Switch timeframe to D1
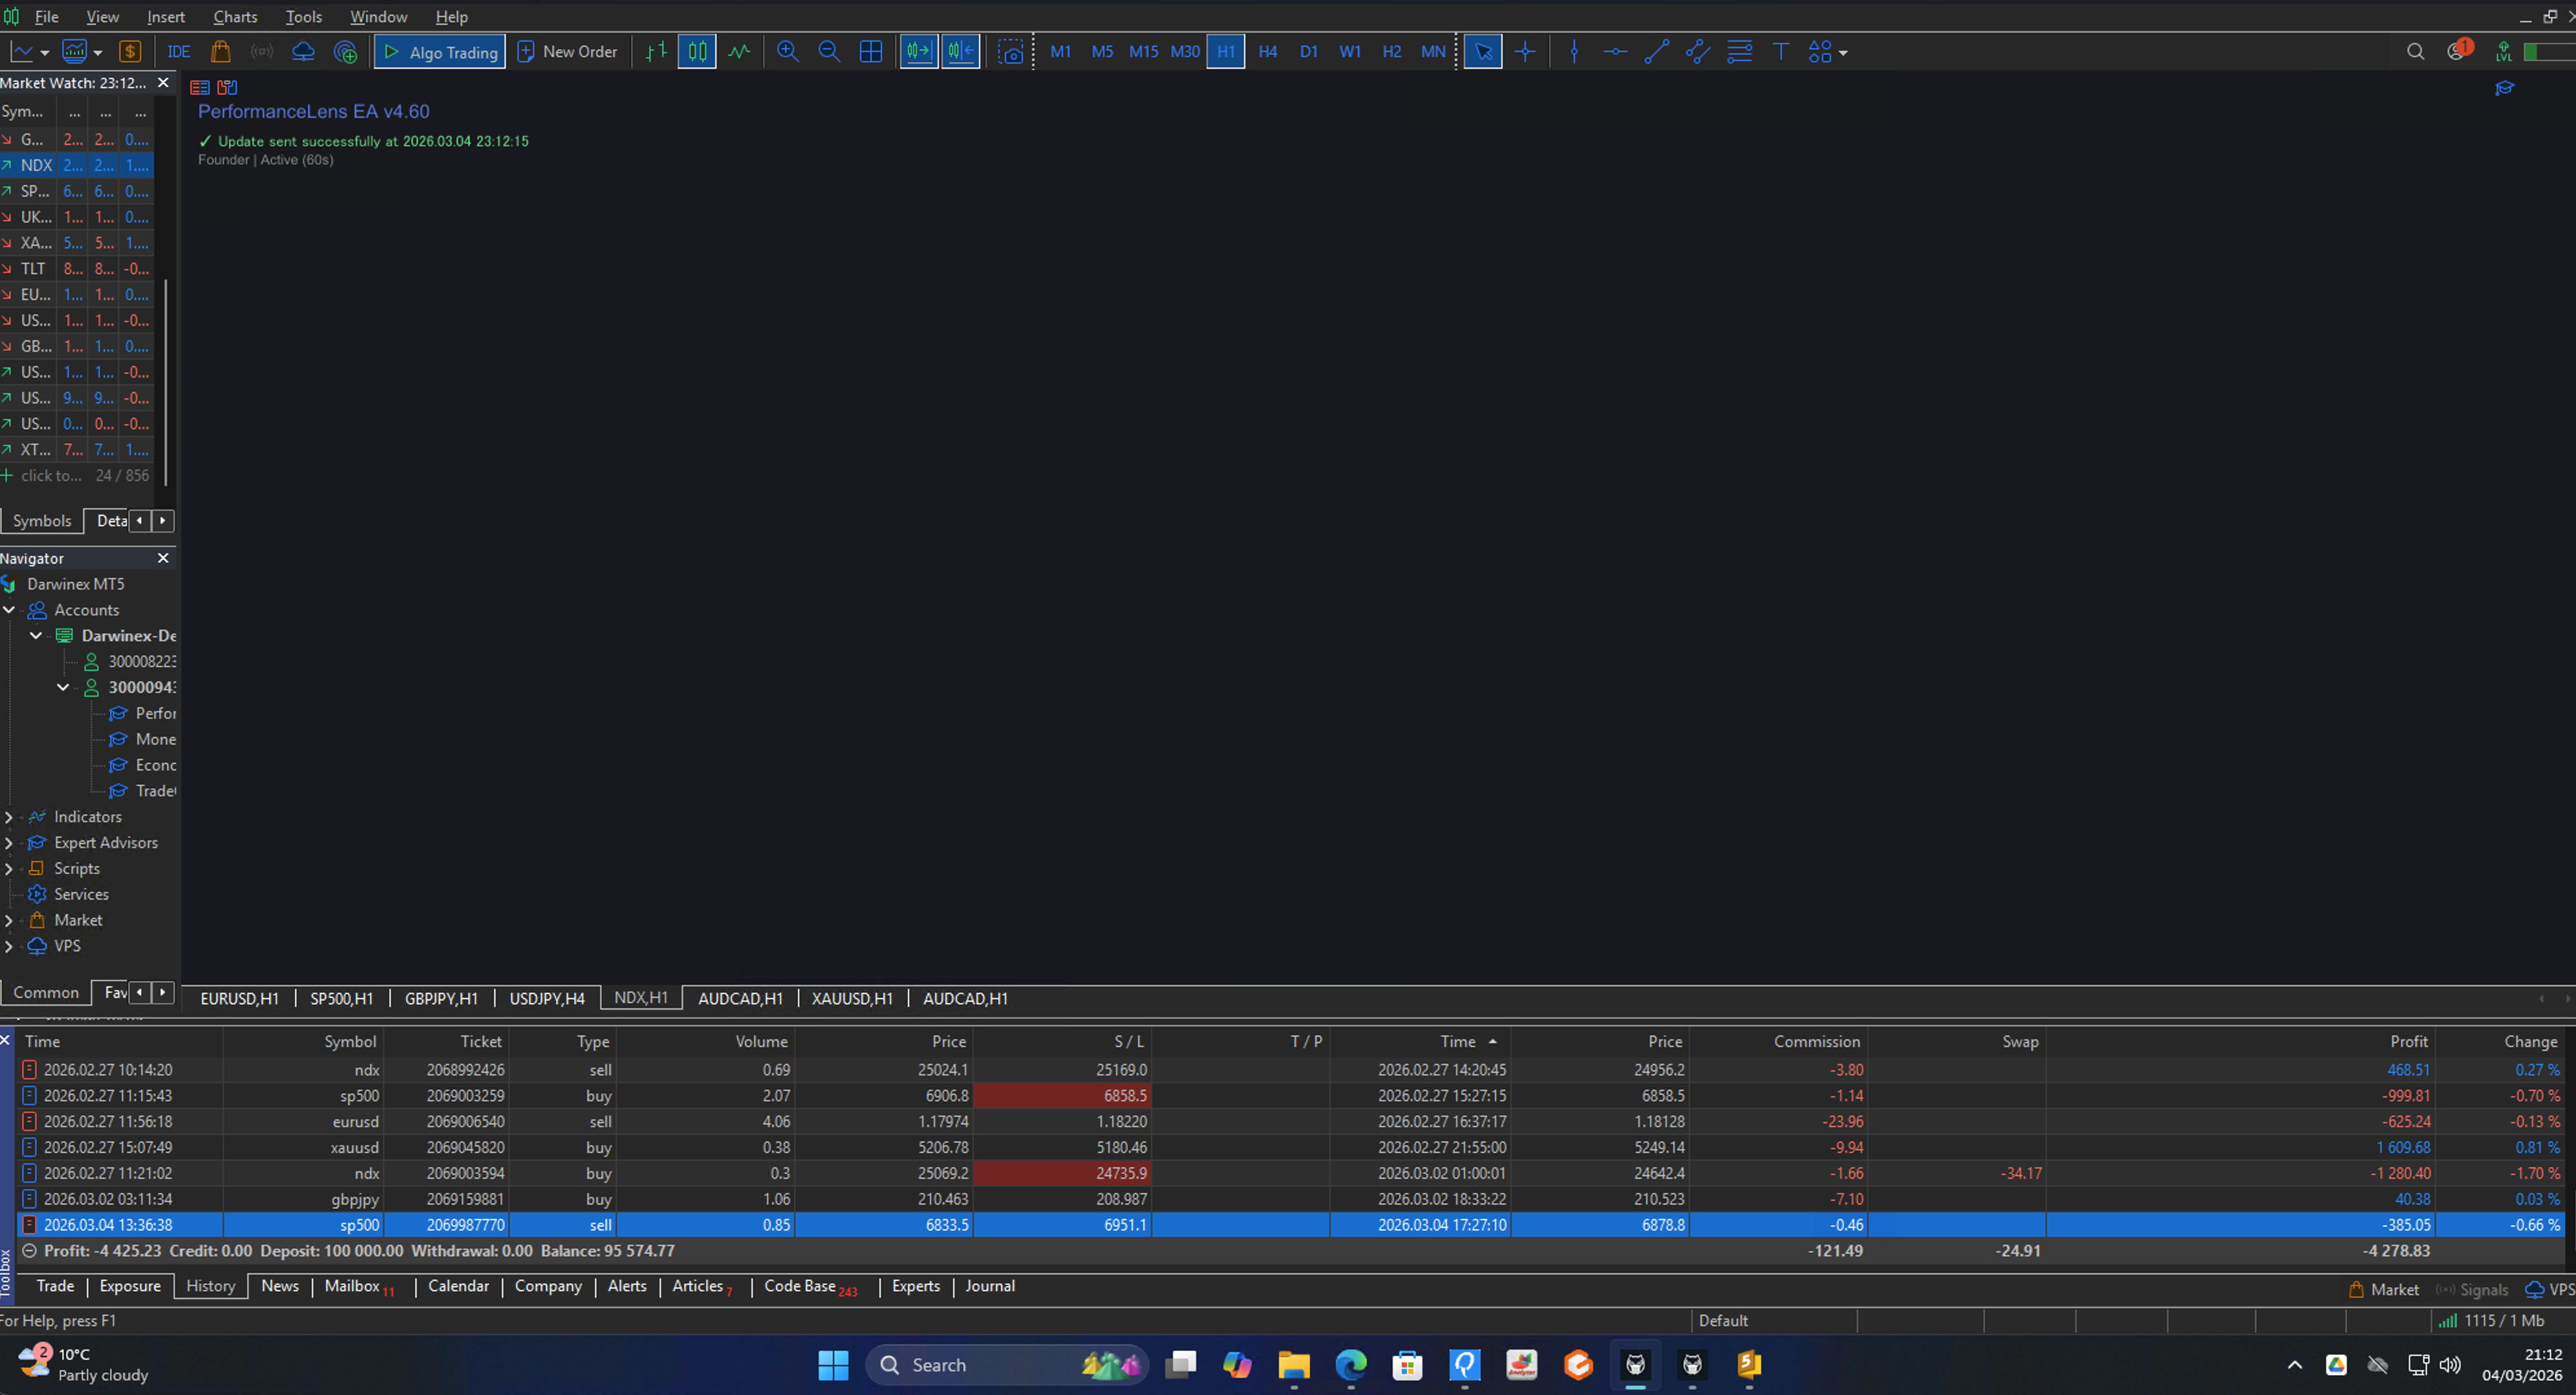 tap(1308, 51)
